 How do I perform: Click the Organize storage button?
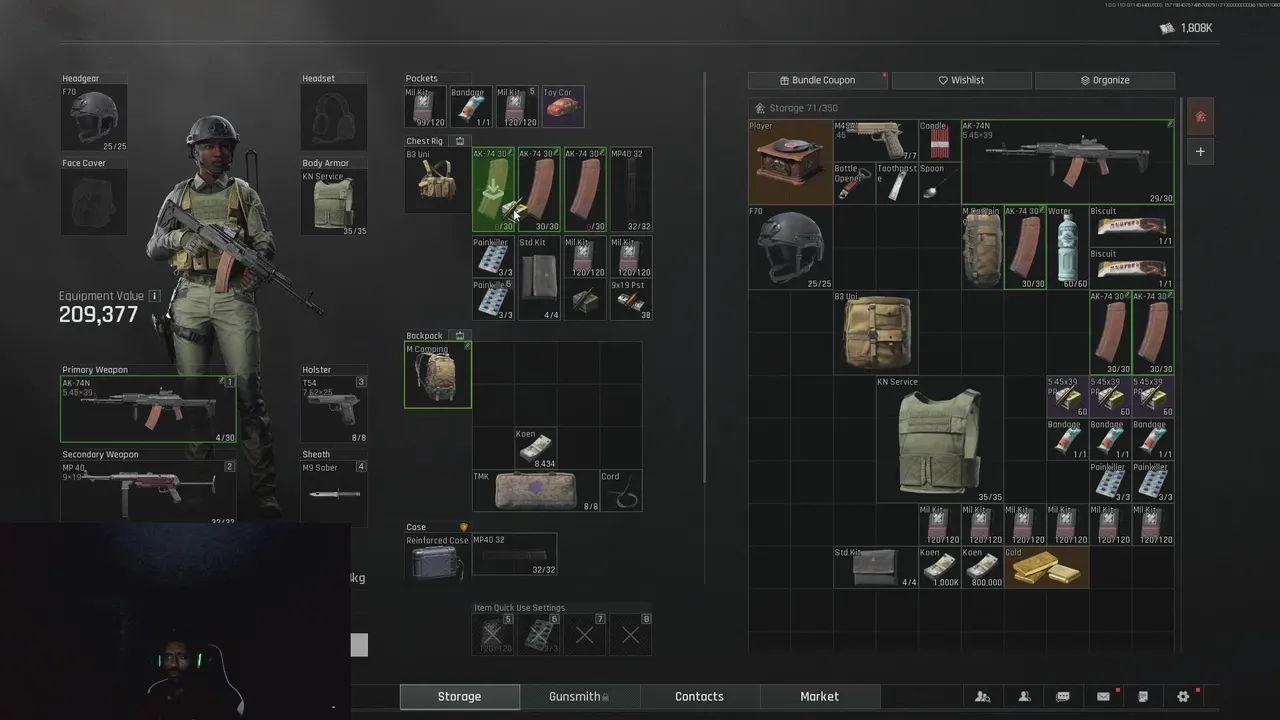point(1105,80)
